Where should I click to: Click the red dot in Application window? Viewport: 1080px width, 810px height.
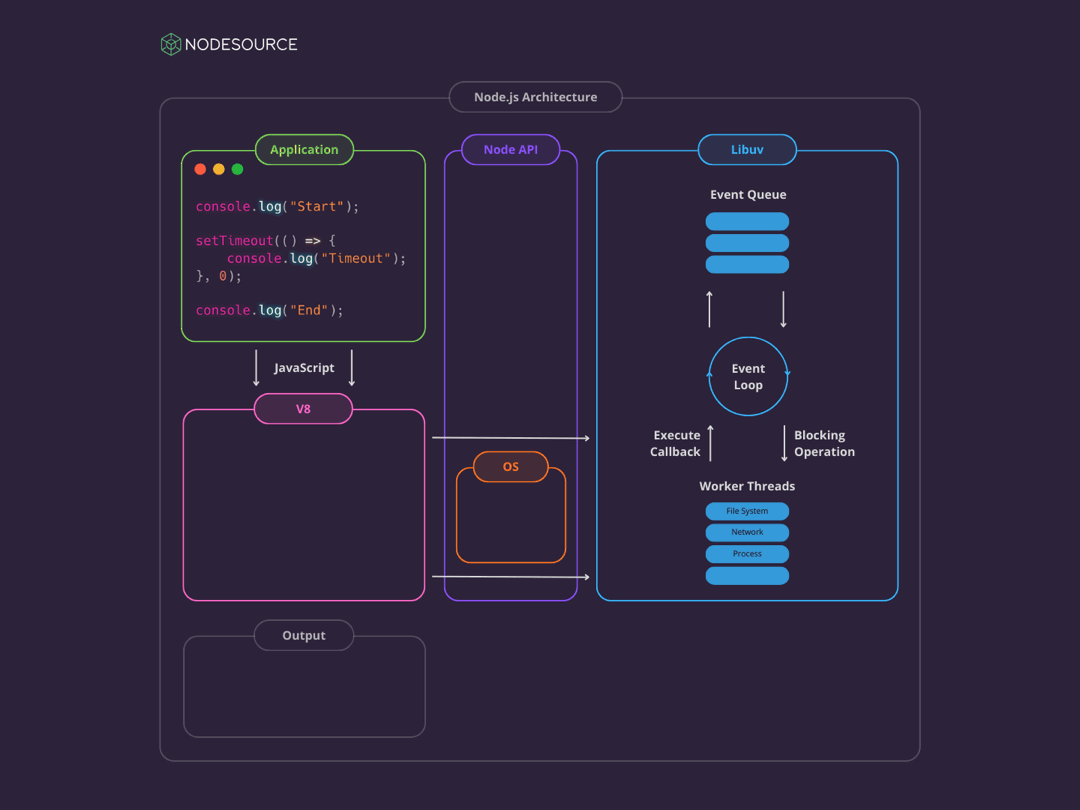coord(200,169)
